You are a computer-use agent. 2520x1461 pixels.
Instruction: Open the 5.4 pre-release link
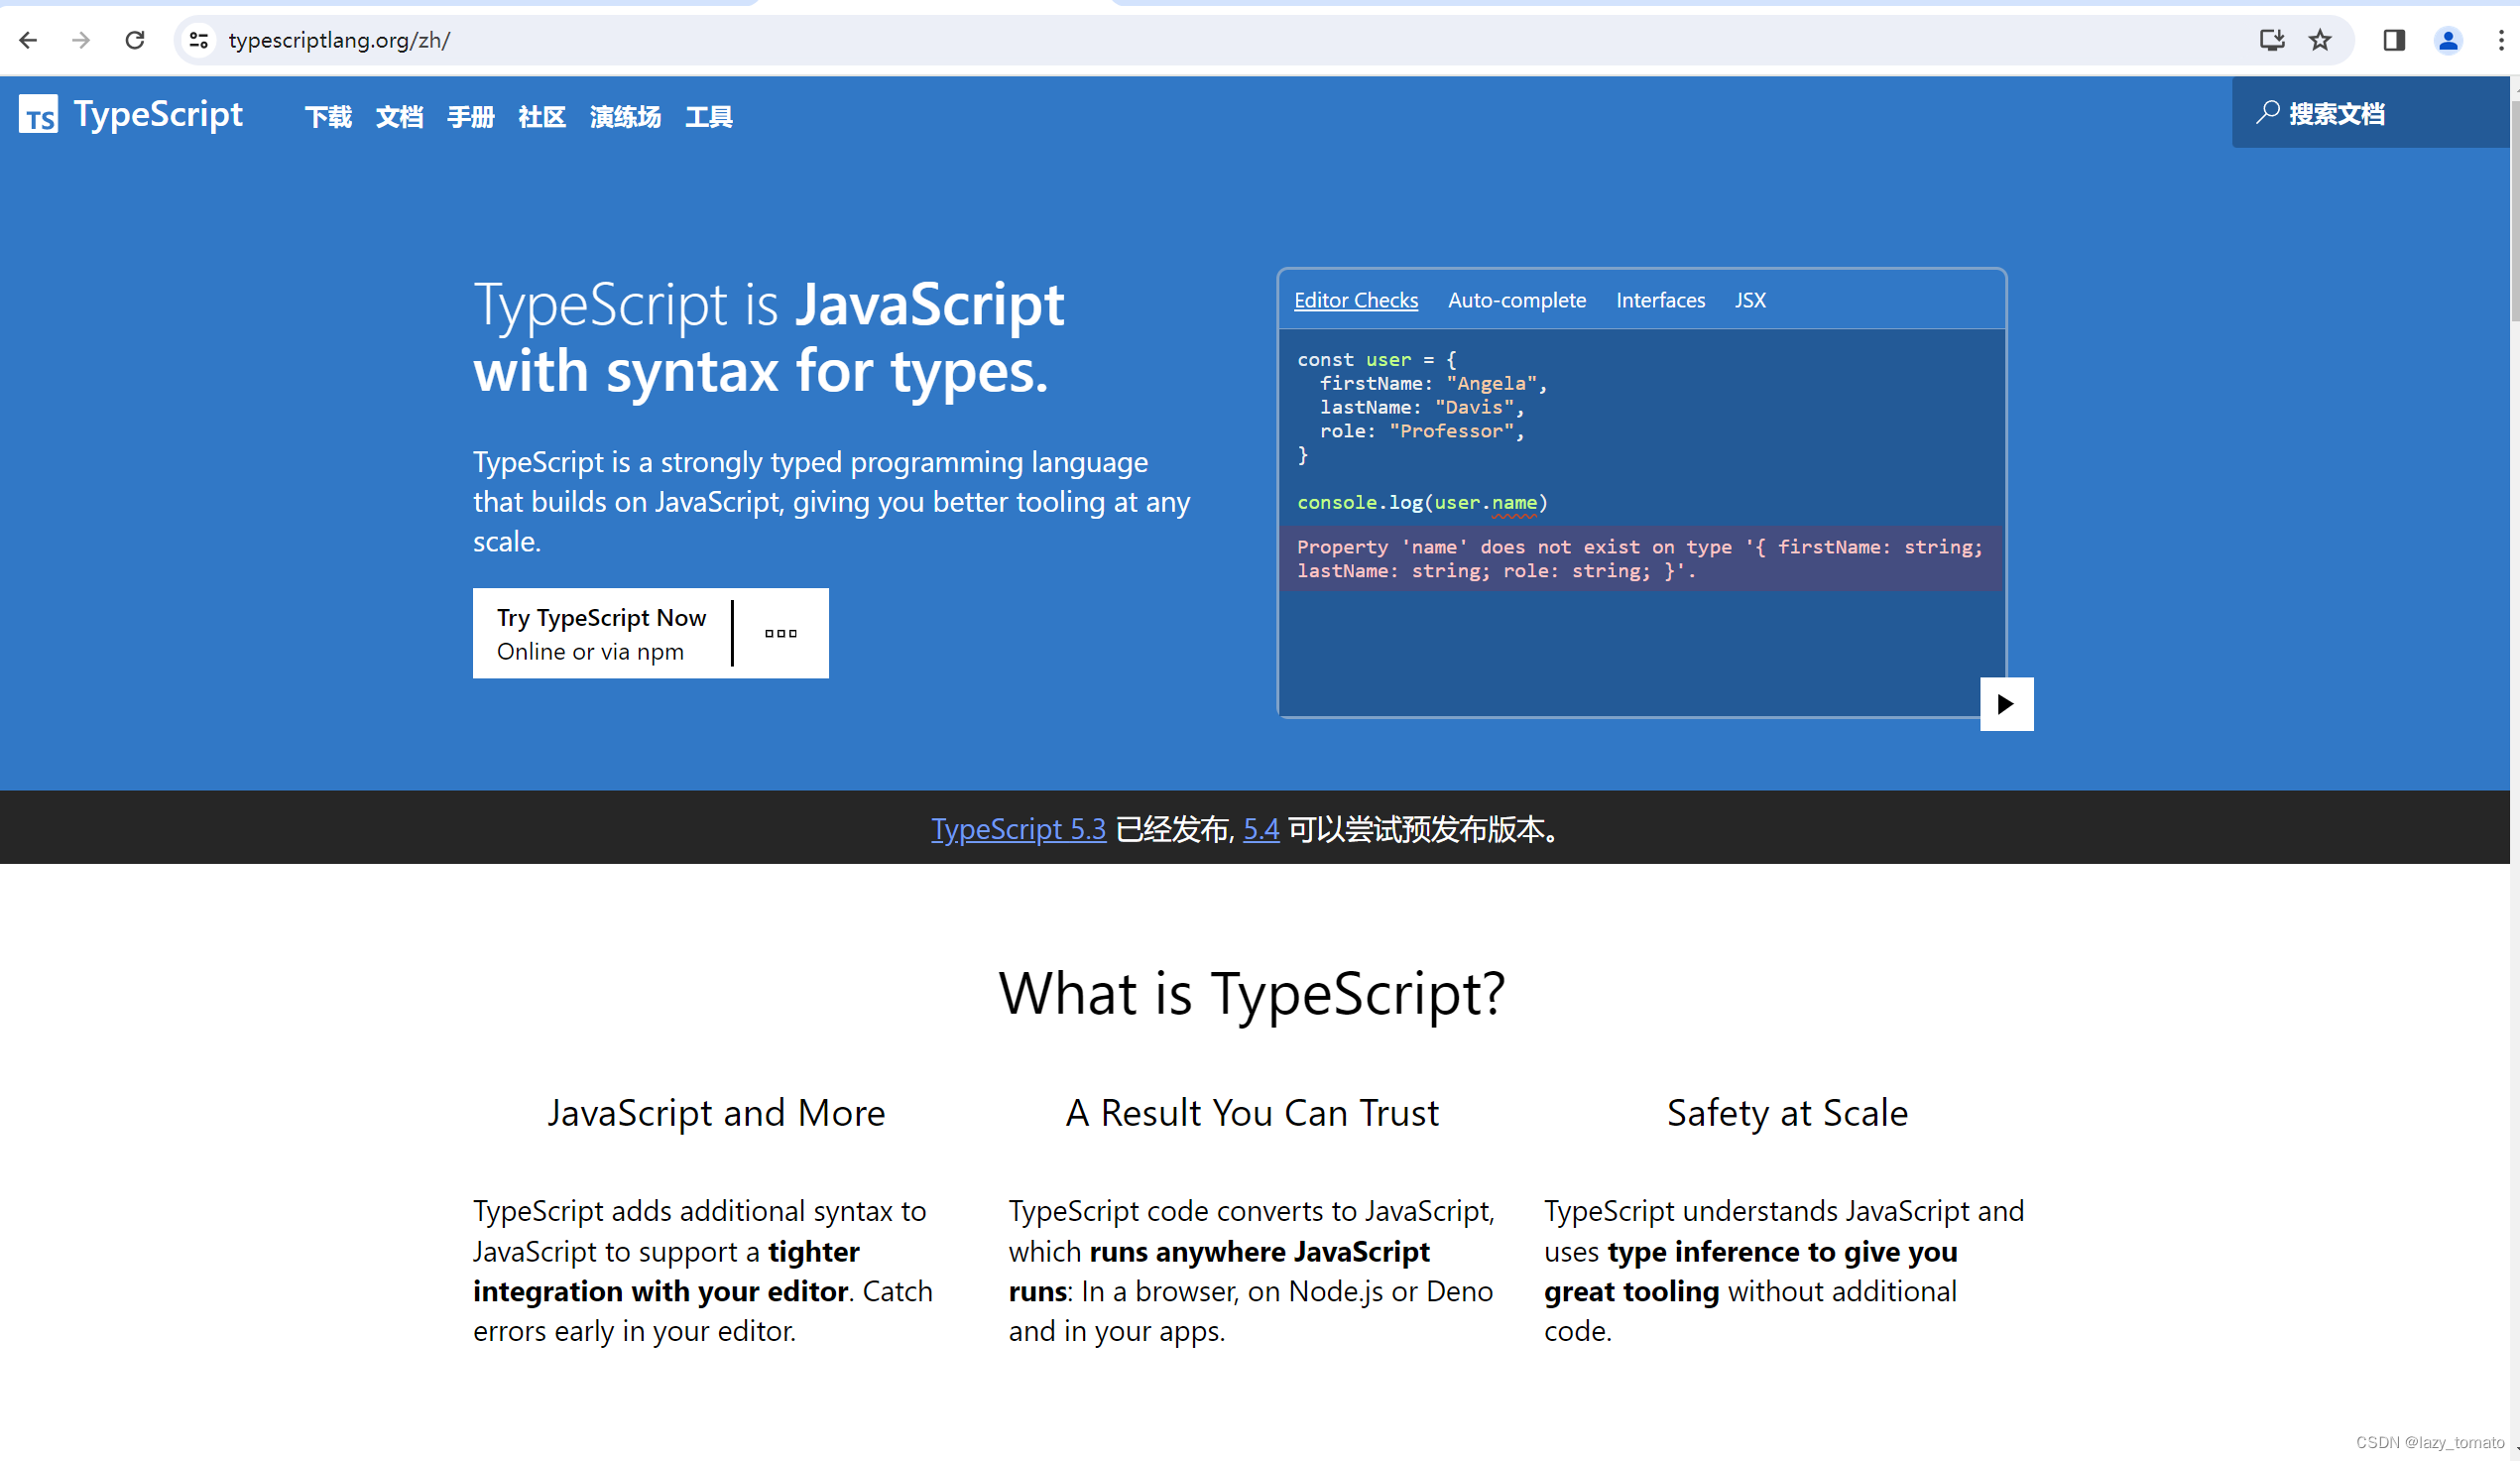tap(1261, 828)
